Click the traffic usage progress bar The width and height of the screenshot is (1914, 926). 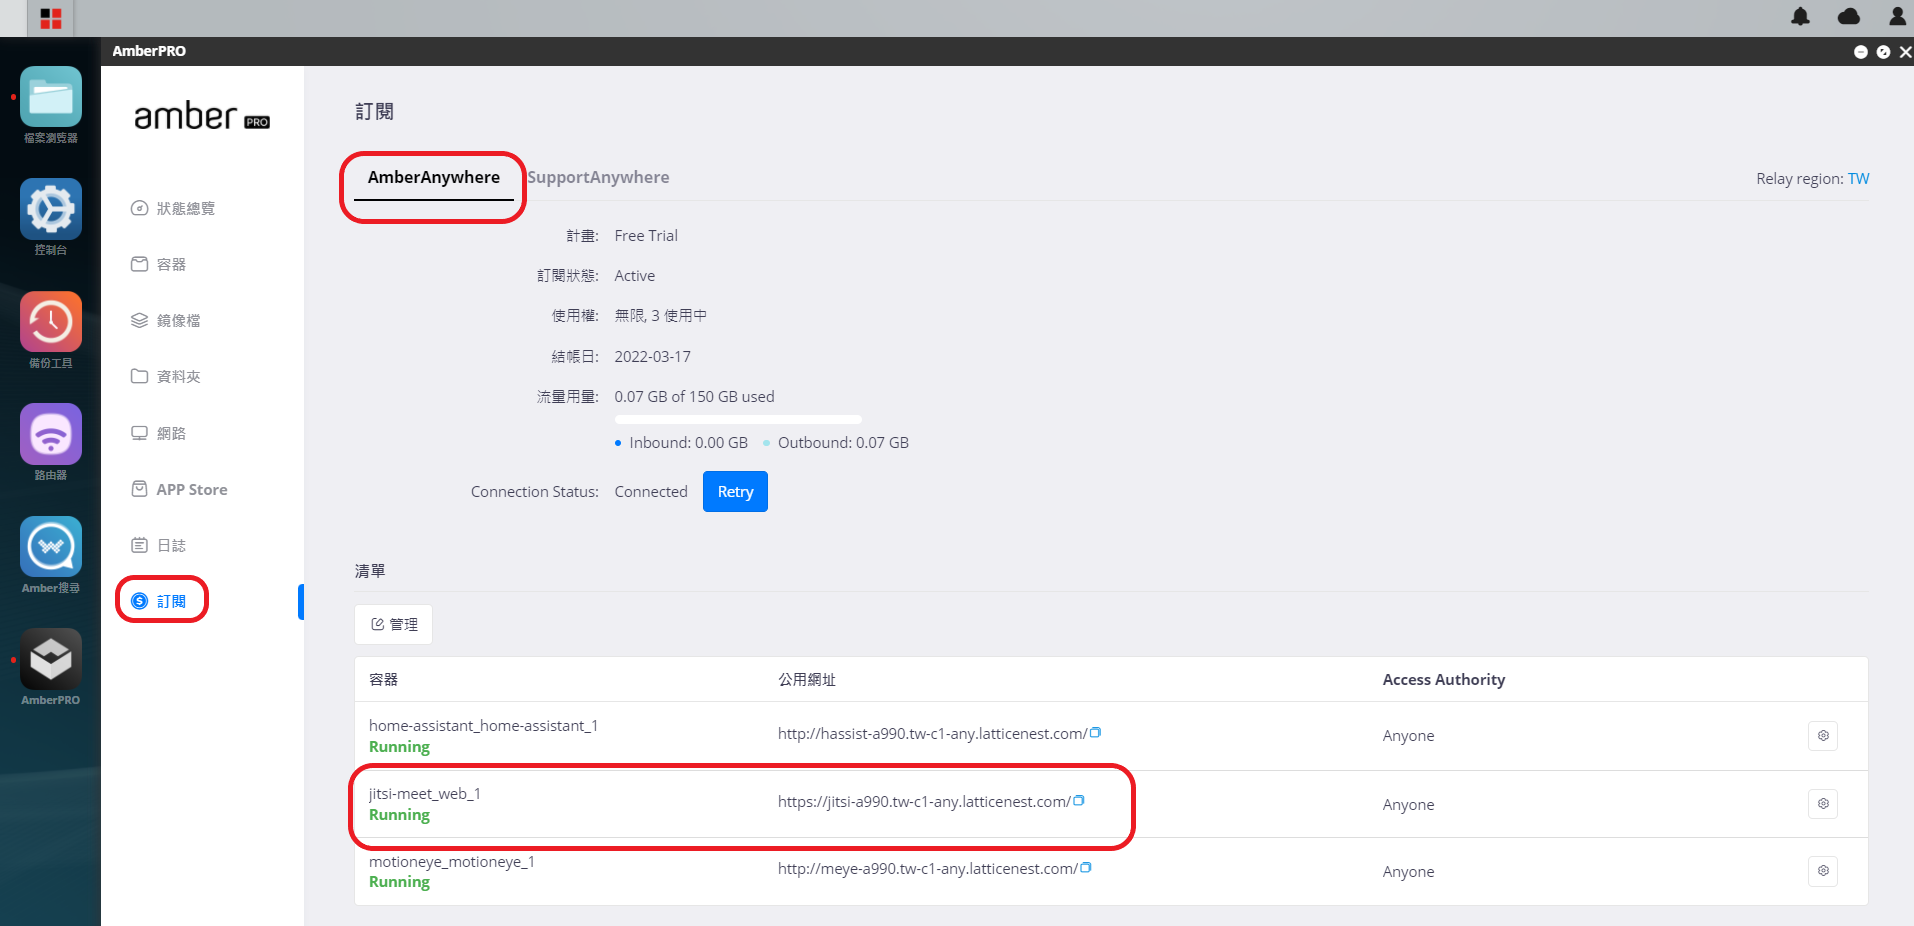pos(738,419)
